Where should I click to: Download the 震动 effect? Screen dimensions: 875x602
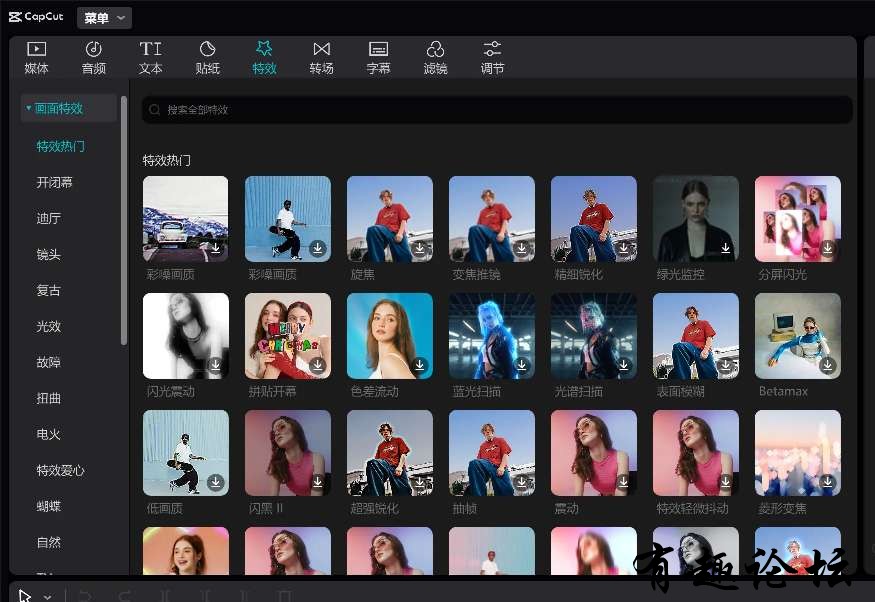point(624,481)
